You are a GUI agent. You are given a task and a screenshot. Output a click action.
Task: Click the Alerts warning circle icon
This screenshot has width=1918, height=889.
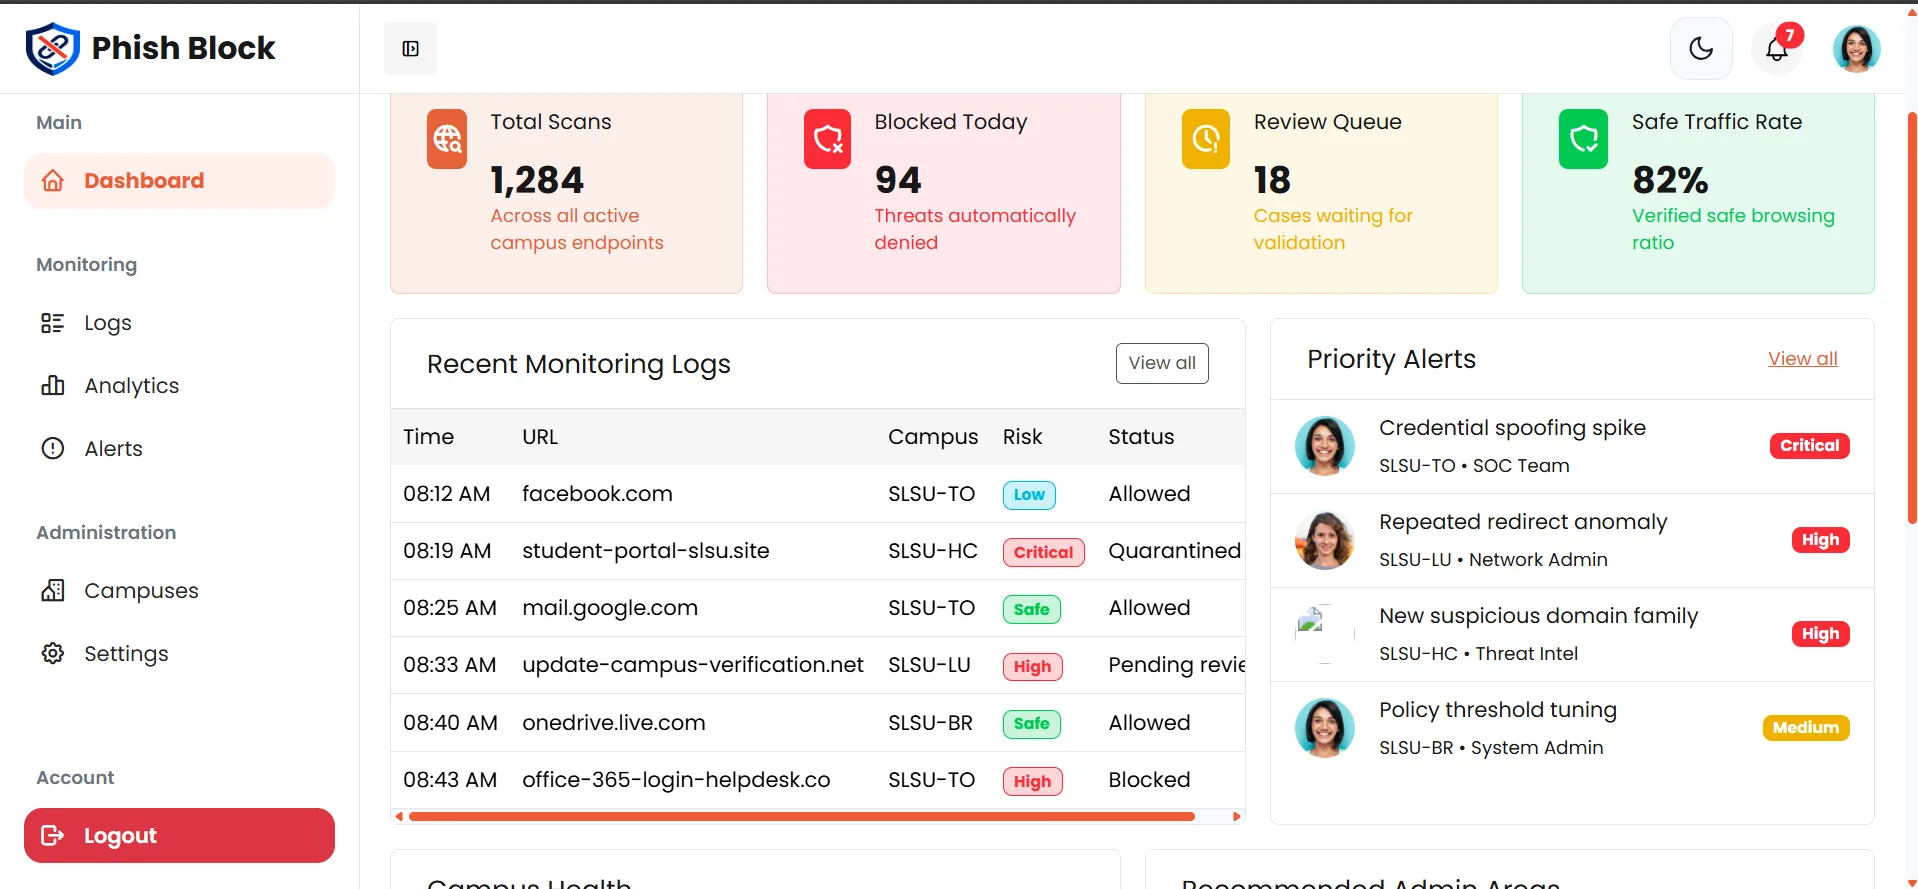[x=53, y=449]
